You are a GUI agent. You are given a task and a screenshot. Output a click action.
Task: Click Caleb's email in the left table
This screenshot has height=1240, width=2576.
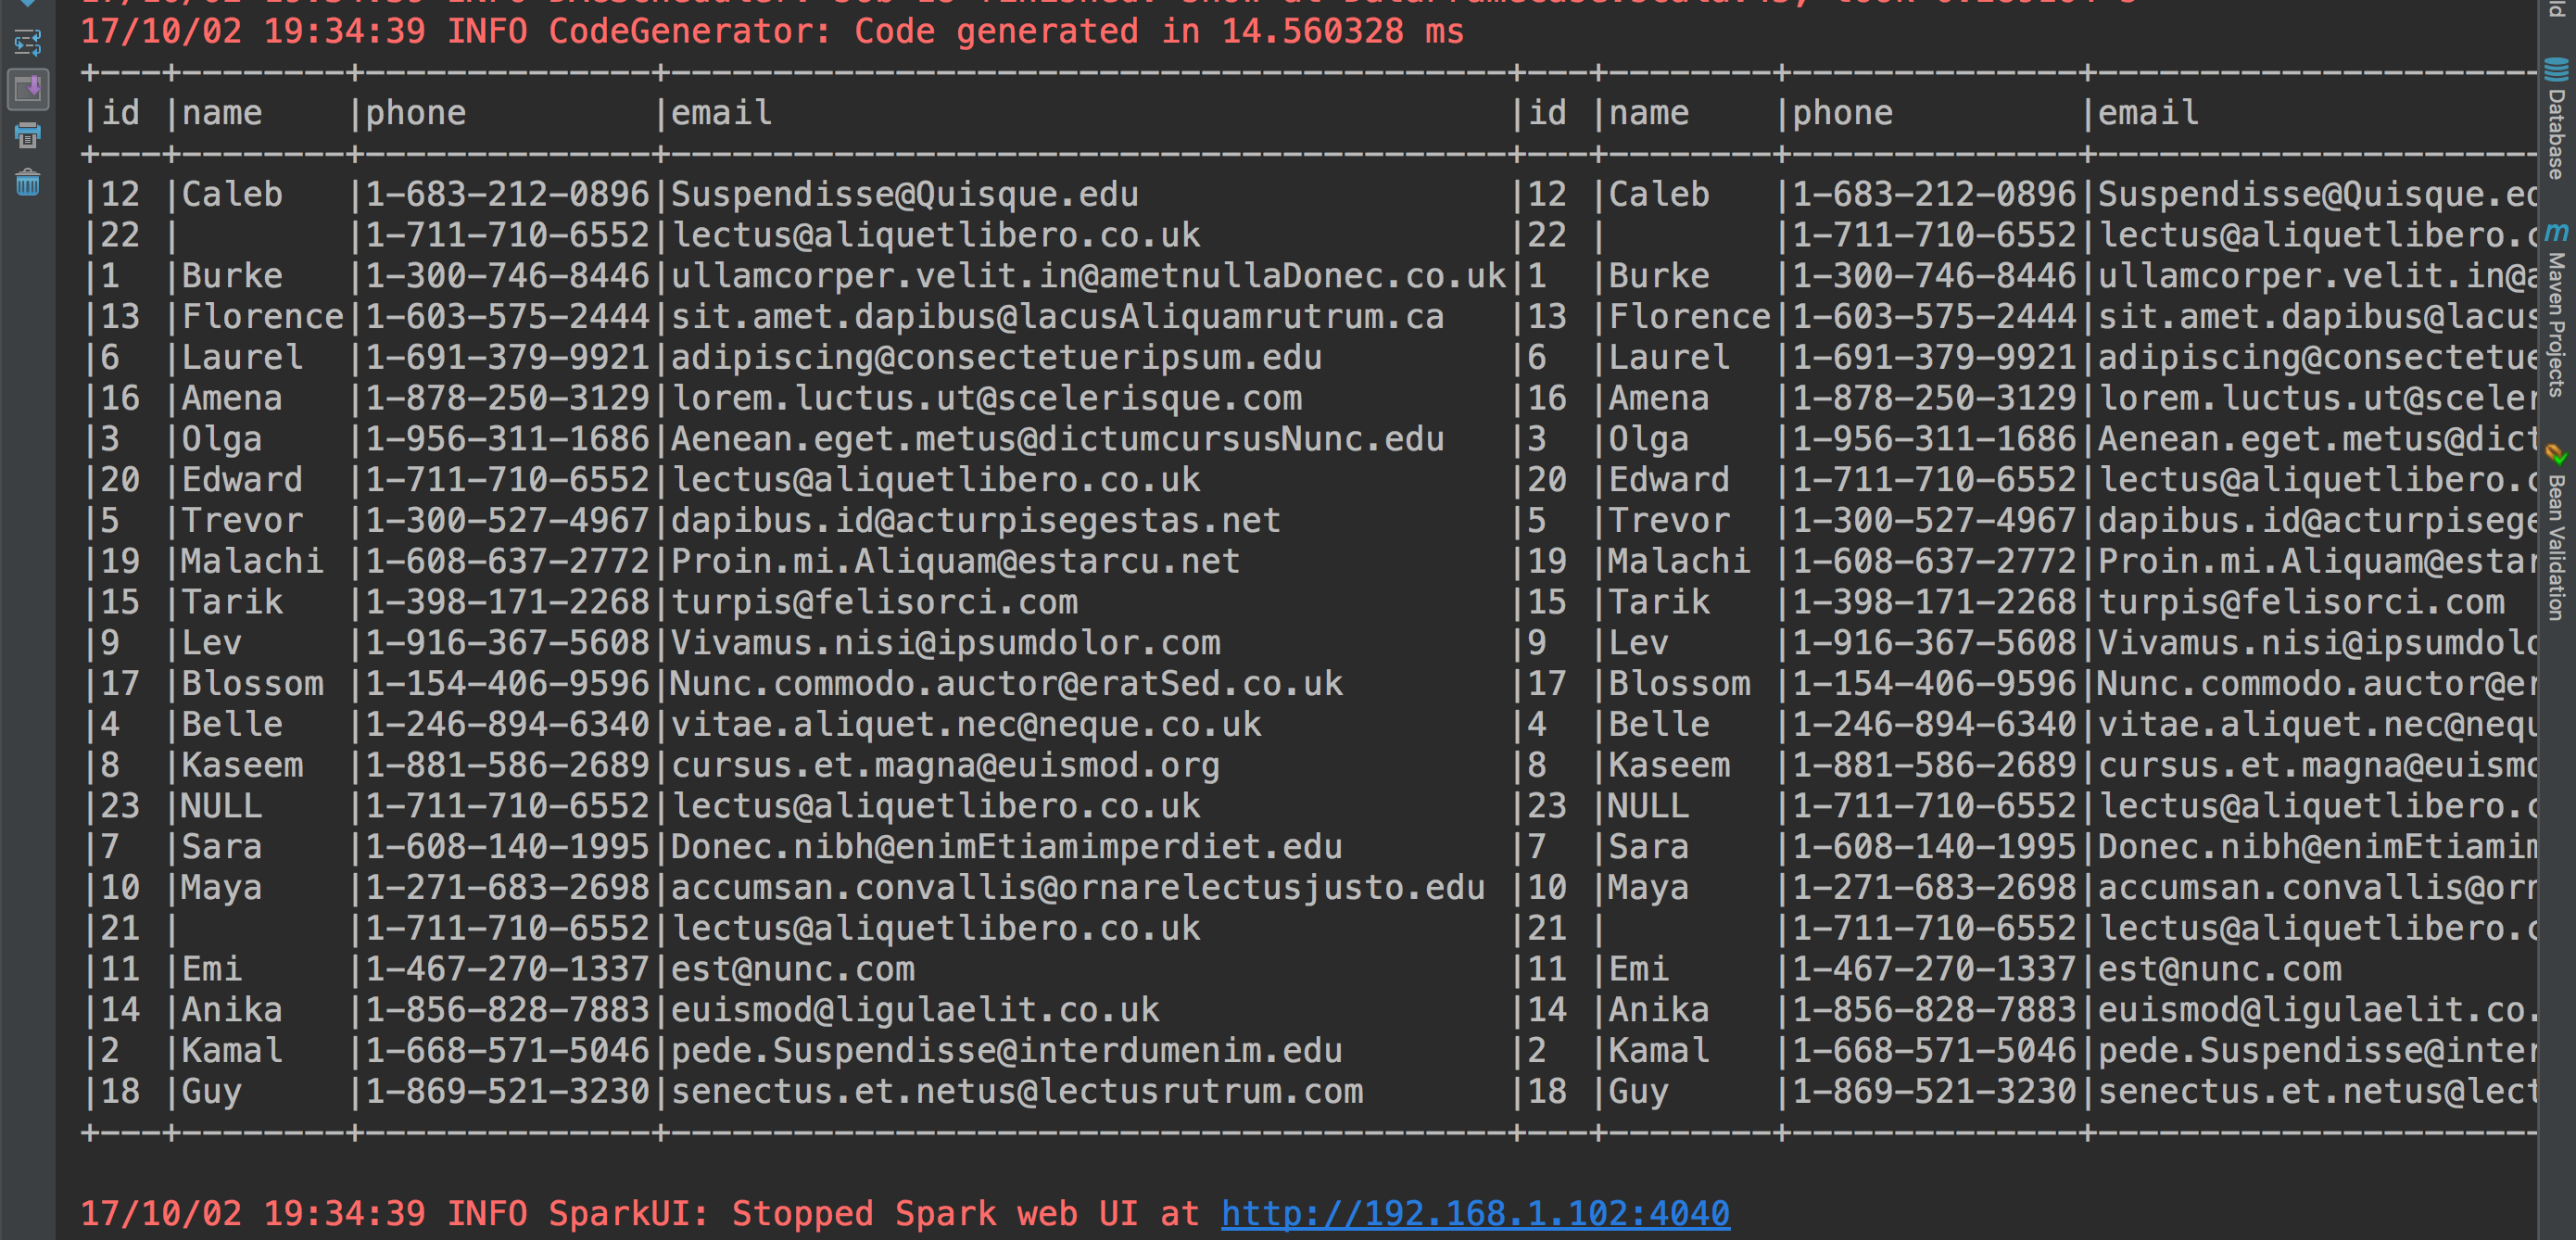pos(904,194)
